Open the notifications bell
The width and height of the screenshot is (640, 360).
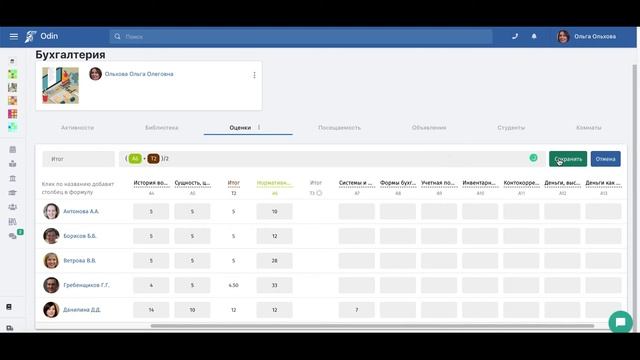[x=534, y=36]
